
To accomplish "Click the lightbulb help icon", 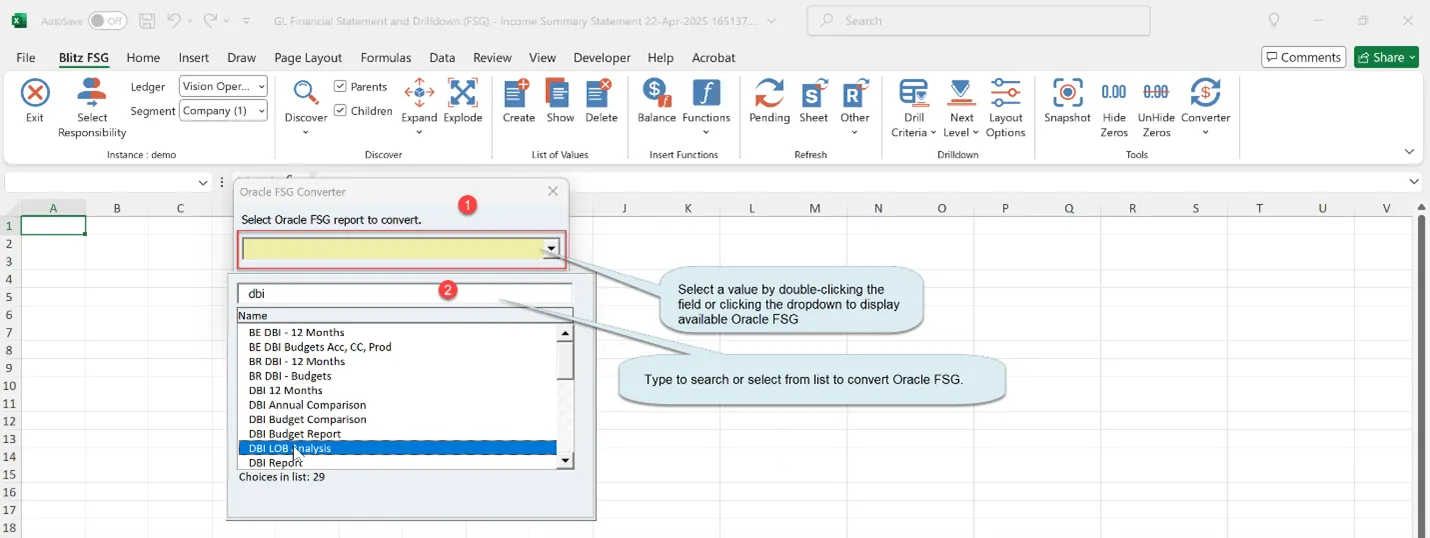I will (1274, 20).
